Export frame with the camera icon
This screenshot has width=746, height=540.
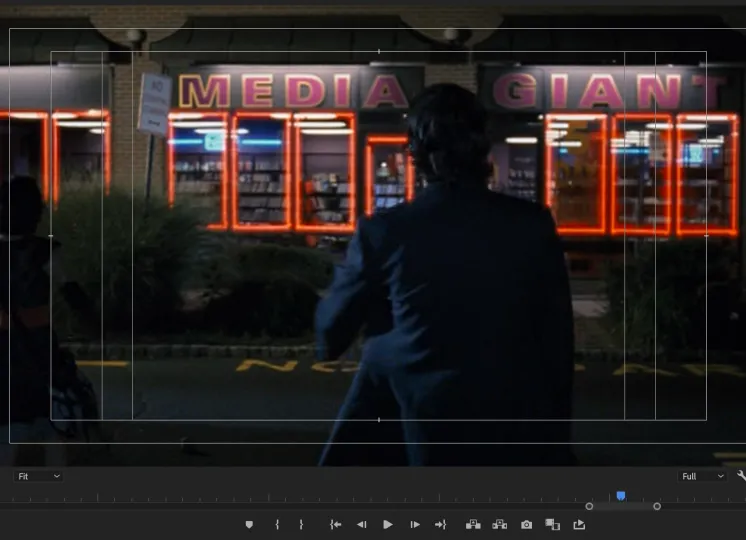point(526,524)
